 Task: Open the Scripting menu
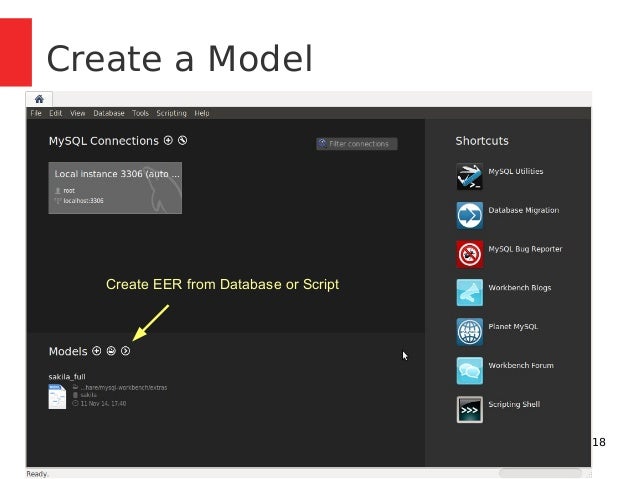pos(171,113)
